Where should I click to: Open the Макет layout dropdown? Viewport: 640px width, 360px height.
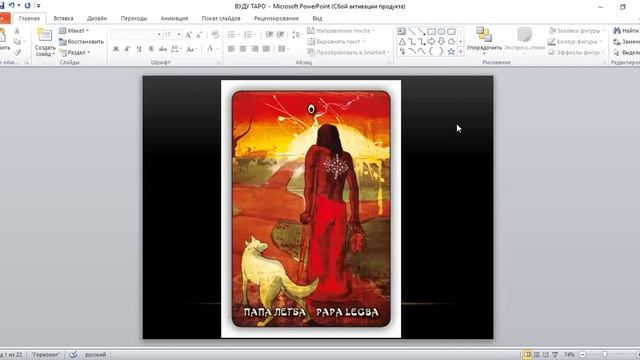(74, 31)
